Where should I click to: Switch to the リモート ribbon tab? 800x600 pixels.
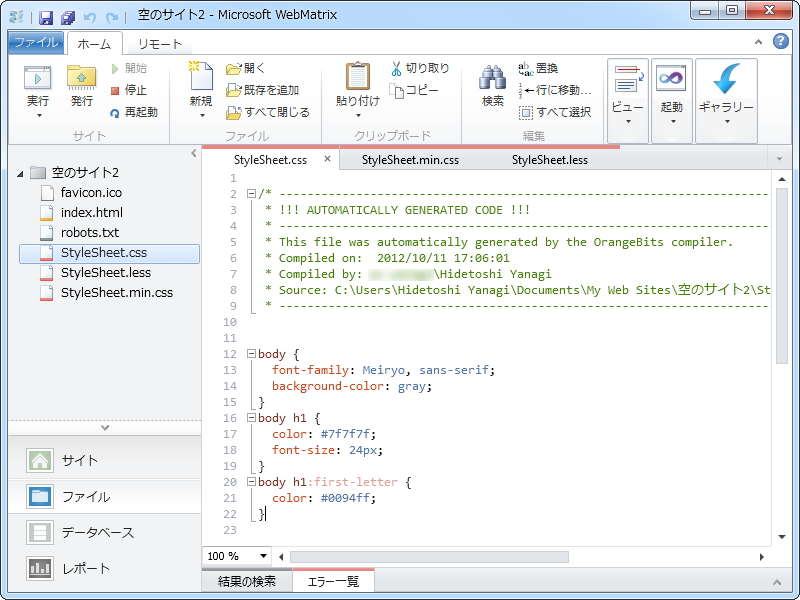161,43
